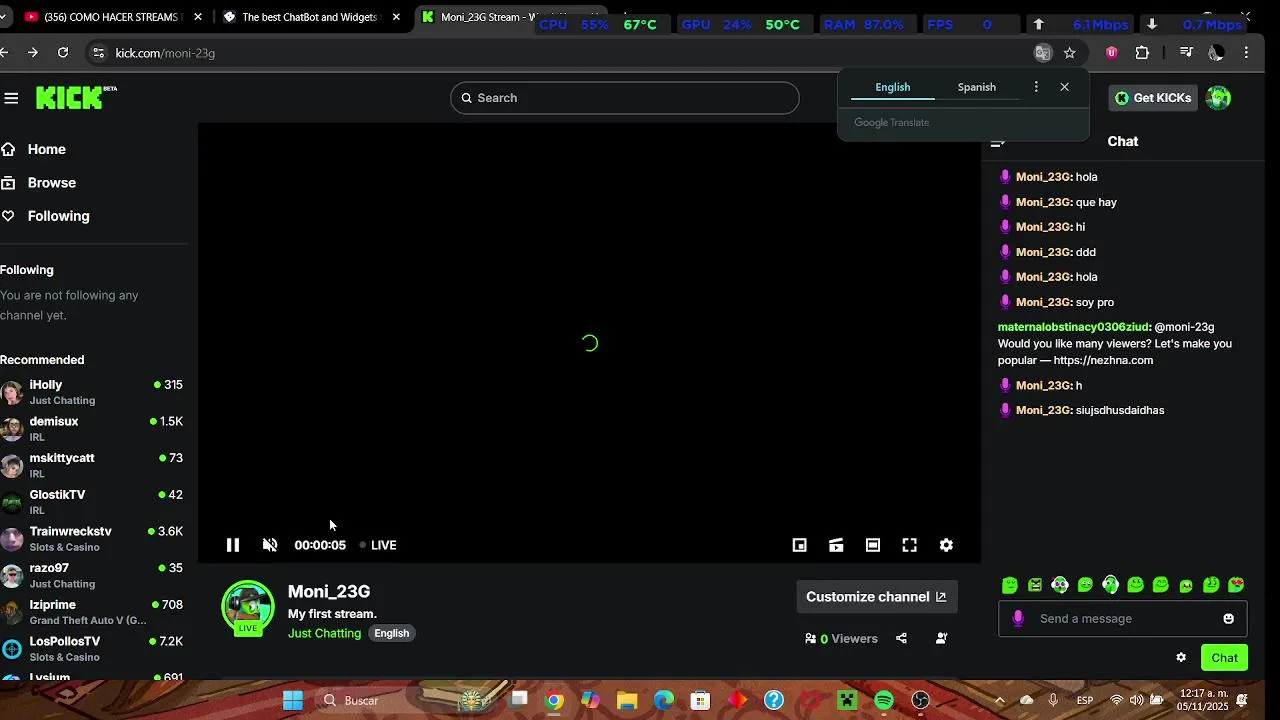Click Moni_23G channel avatar

pyautogui.click(x=248, y=607)
